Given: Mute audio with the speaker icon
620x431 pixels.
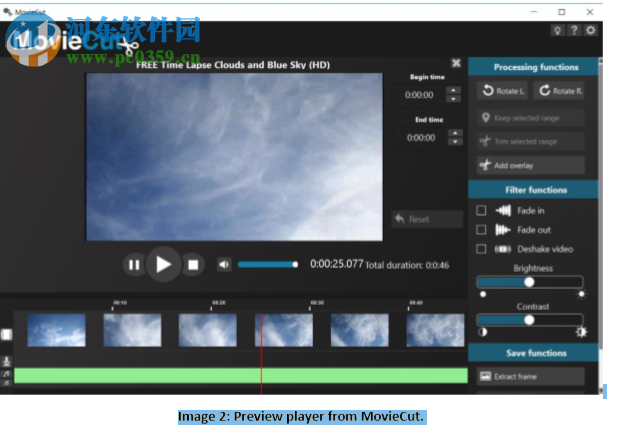Looking at the screenshot, I should [224, 265].
